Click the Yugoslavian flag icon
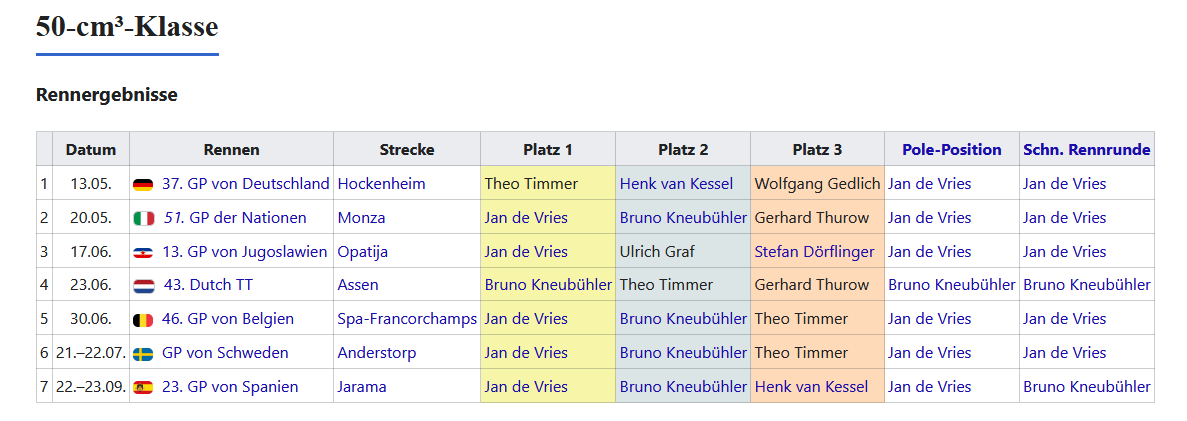1187x421 pixels. 143,252
